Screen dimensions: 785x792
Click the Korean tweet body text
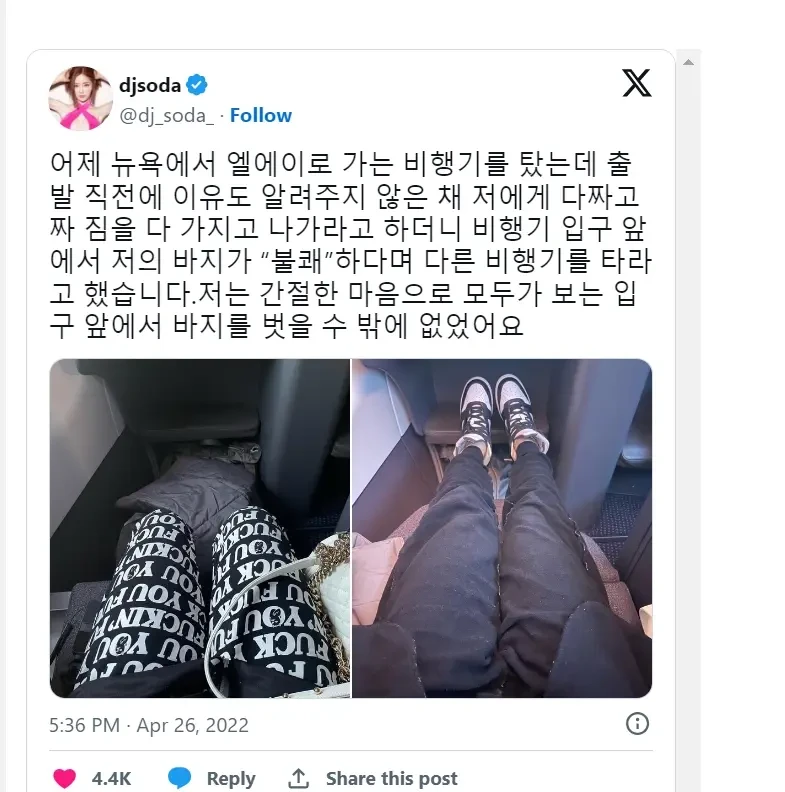[351, 245]
